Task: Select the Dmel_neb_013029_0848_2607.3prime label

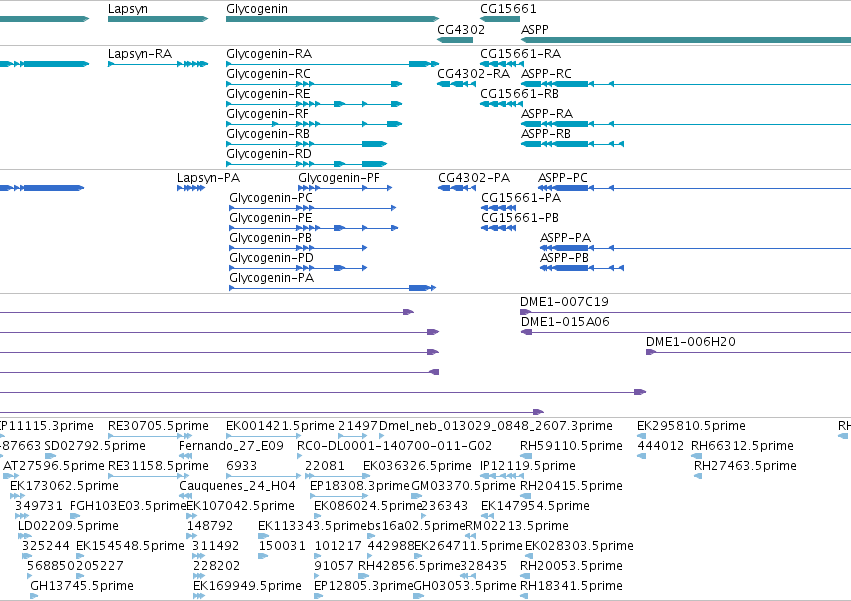Action: point(496,426)
